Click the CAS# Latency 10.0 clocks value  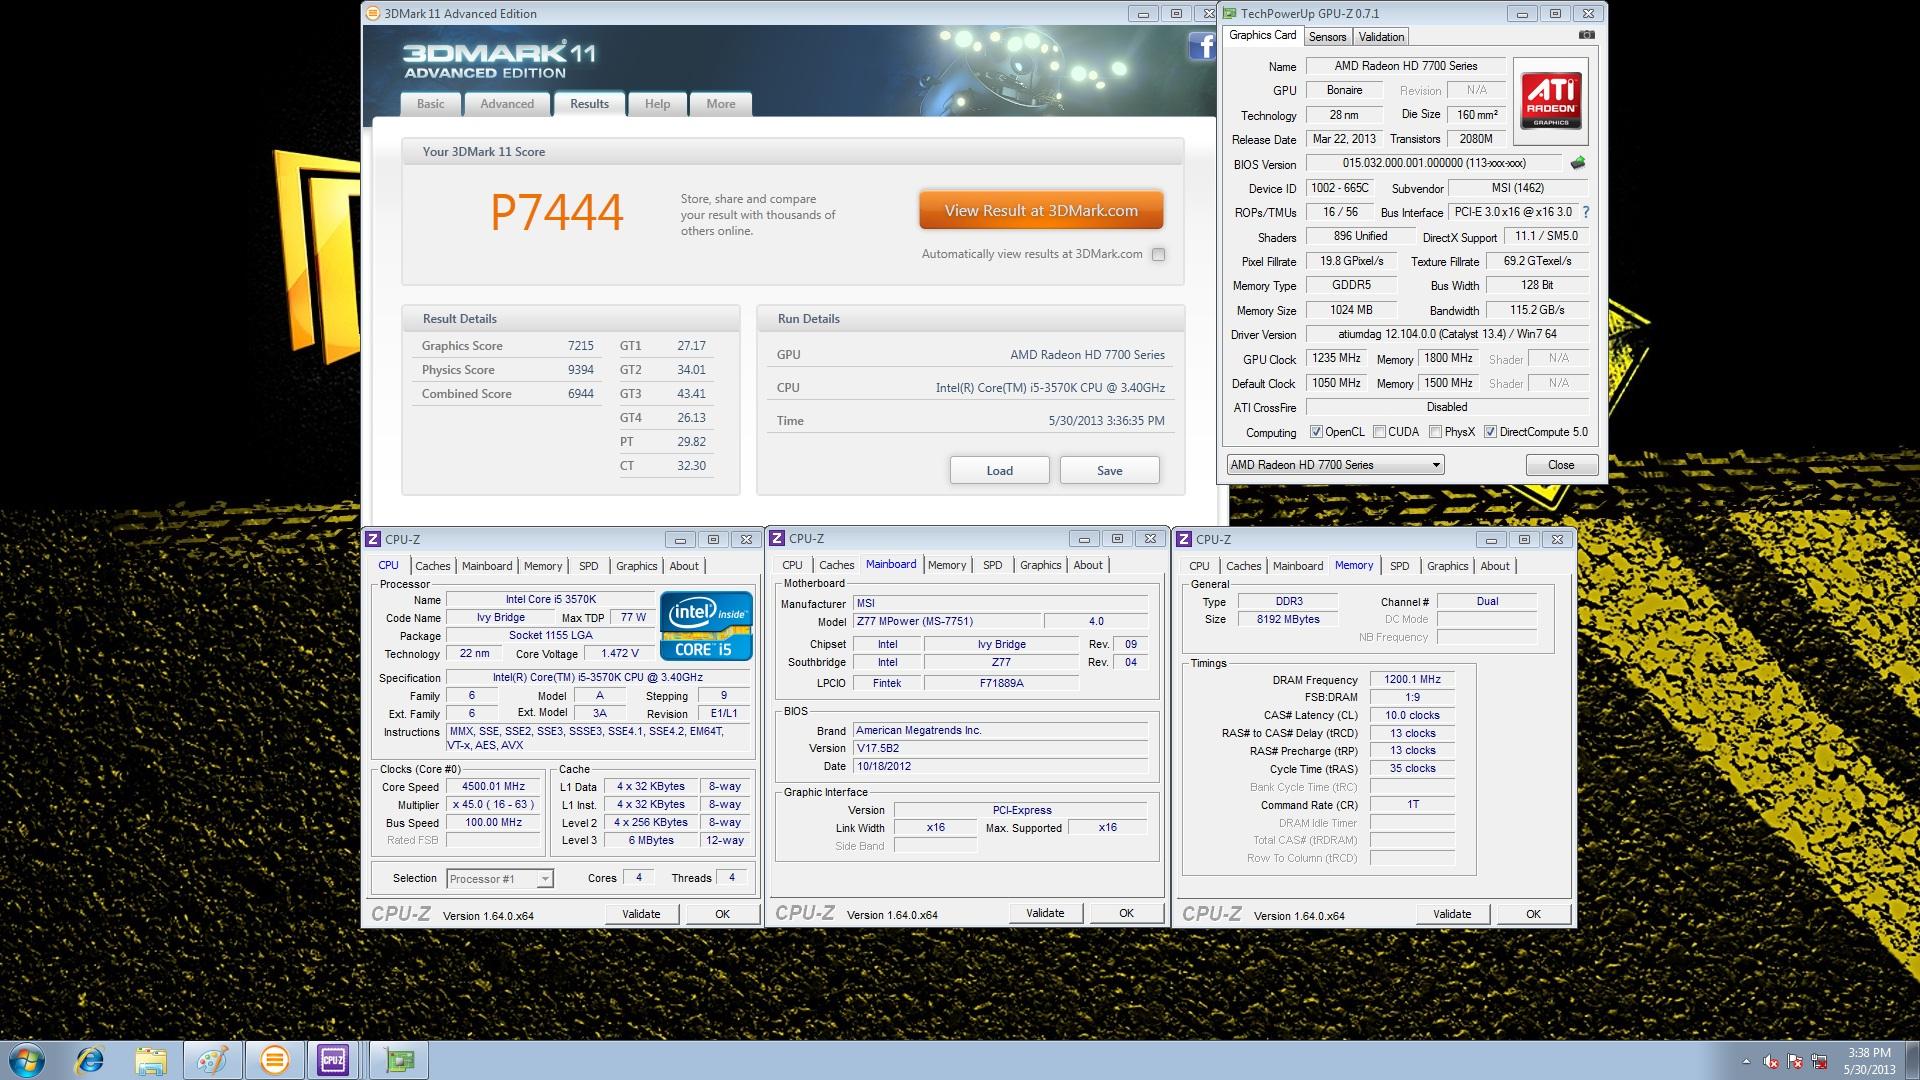1412,715
